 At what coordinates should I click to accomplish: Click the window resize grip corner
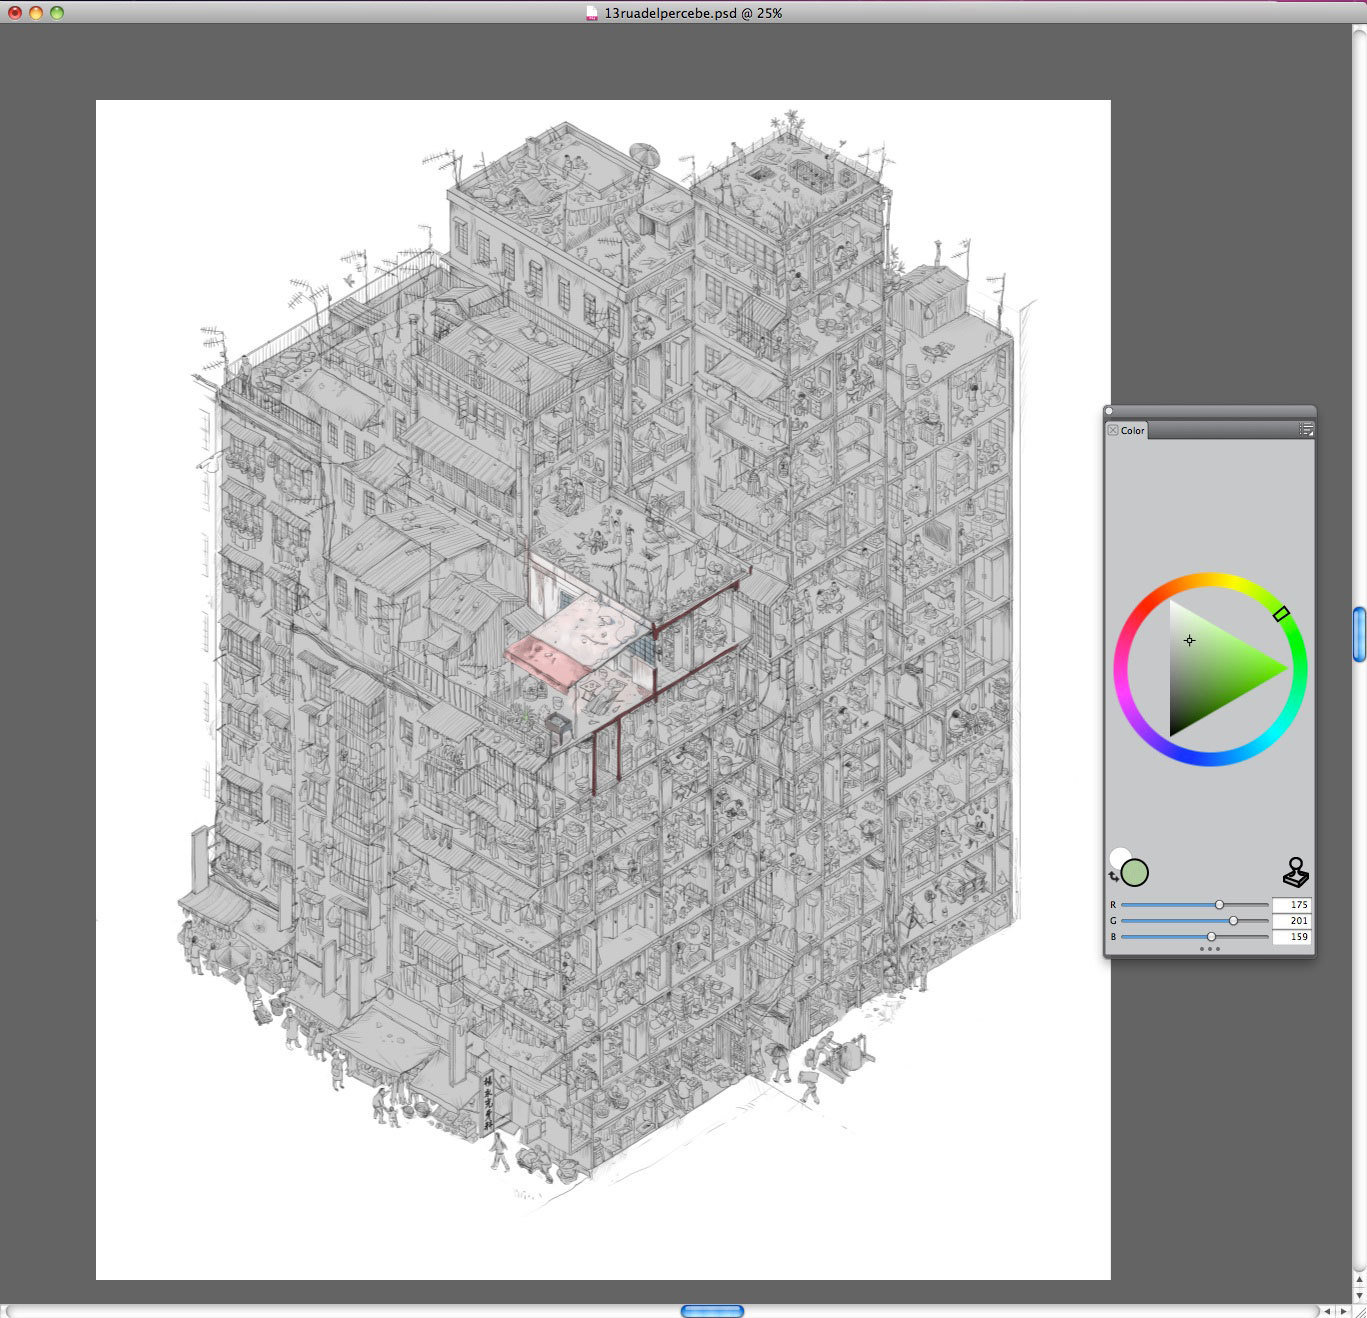[1359, 1311]
